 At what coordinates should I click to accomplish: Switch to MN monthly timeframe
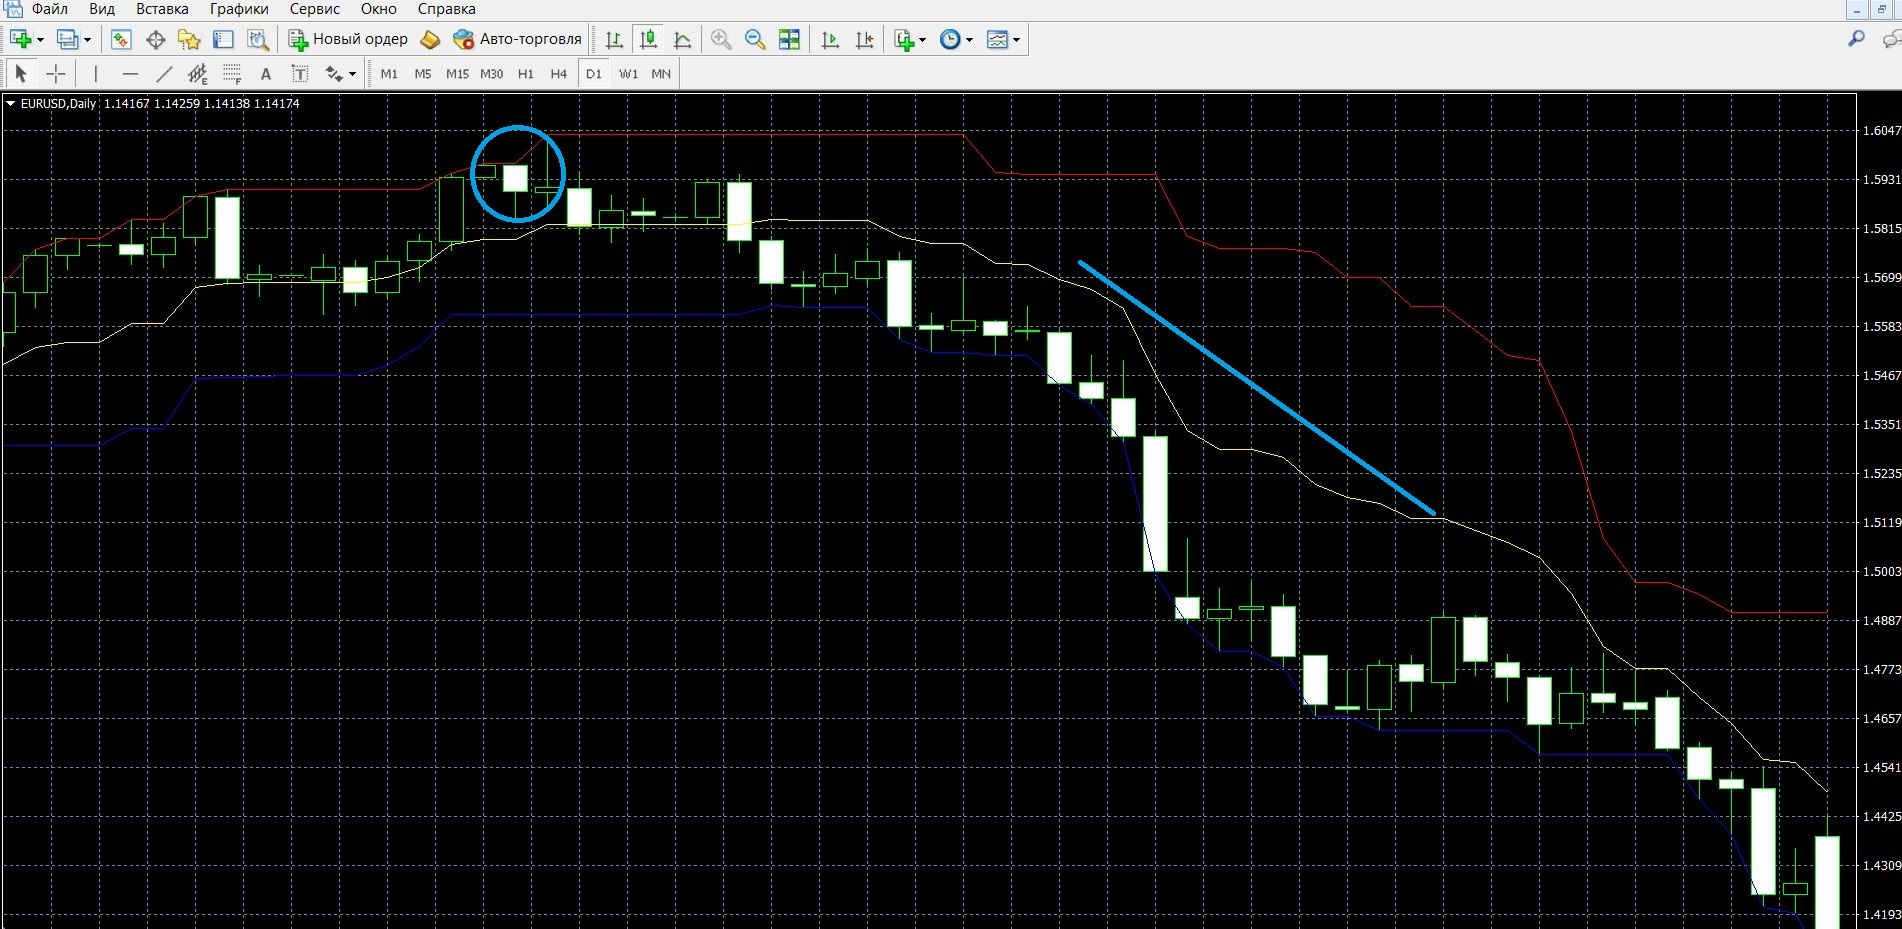tap(661, 73)
